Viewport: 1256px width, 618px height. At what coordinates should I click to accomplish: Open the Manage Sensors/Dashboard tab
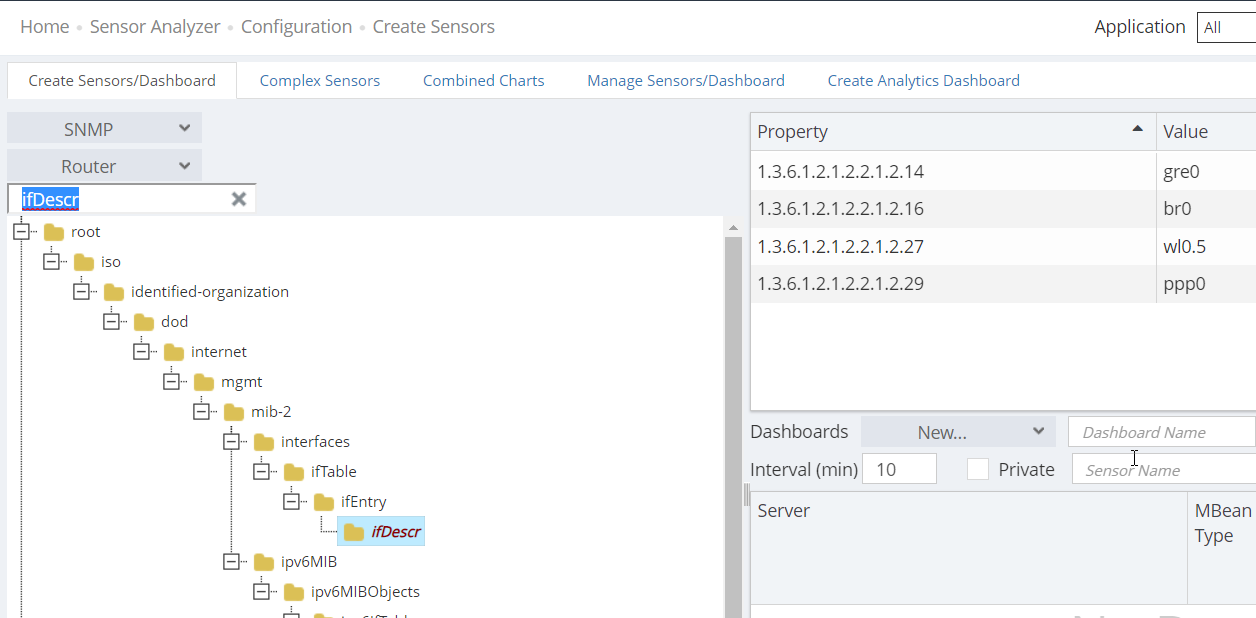click(686, 81)
